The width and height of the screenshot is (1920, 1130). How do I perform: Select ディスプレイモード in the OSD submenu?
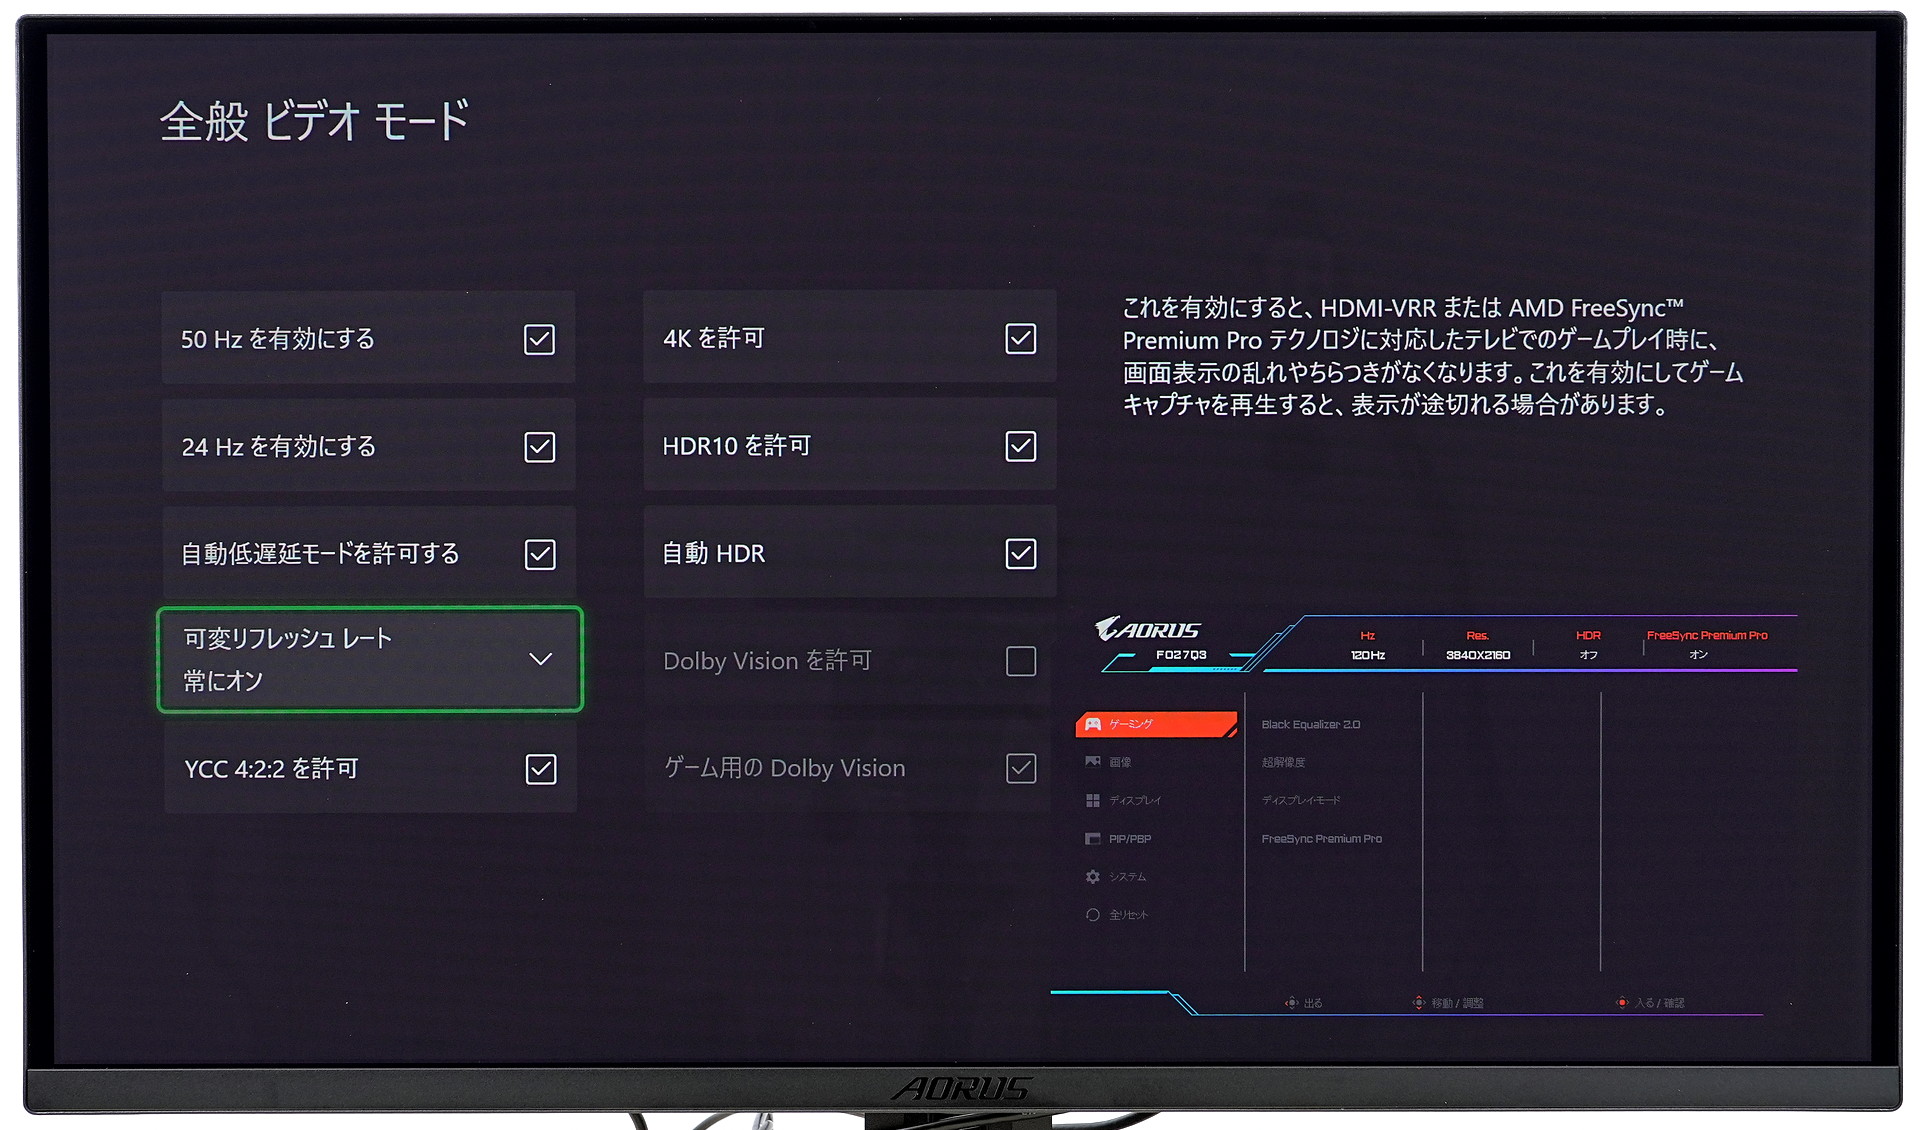pos(1301,800)
